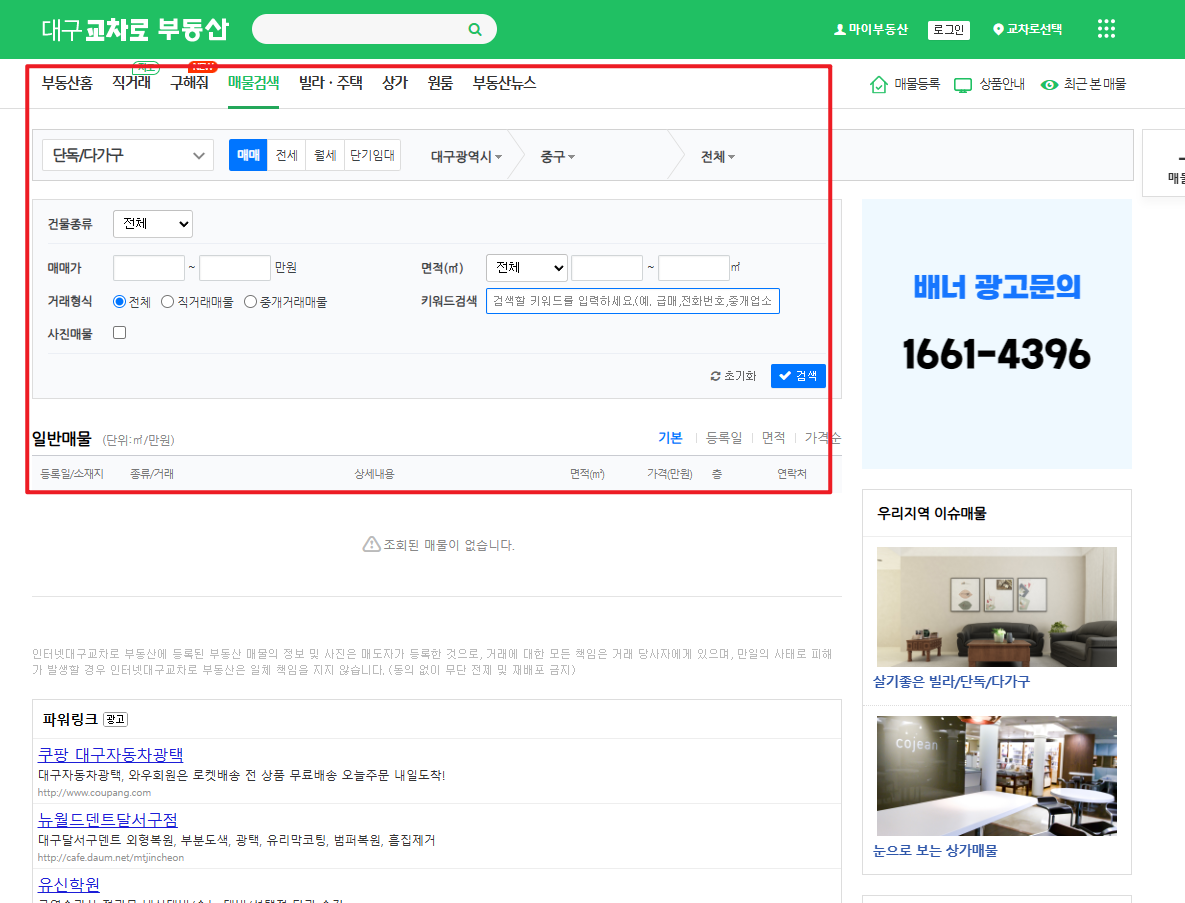The height and width of the screenshot is (903, 1185).
Task: Select the 직거래매물 radio button
Action: (168, 301)
